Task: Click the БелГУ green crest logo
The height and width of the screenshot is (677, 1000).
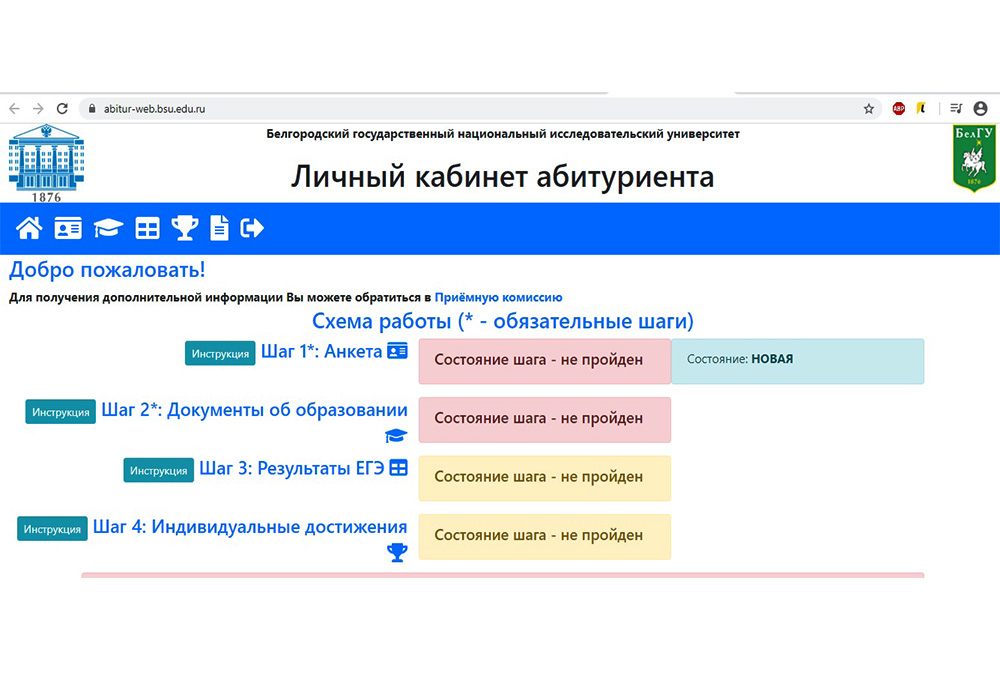Action: click(974, 158)
